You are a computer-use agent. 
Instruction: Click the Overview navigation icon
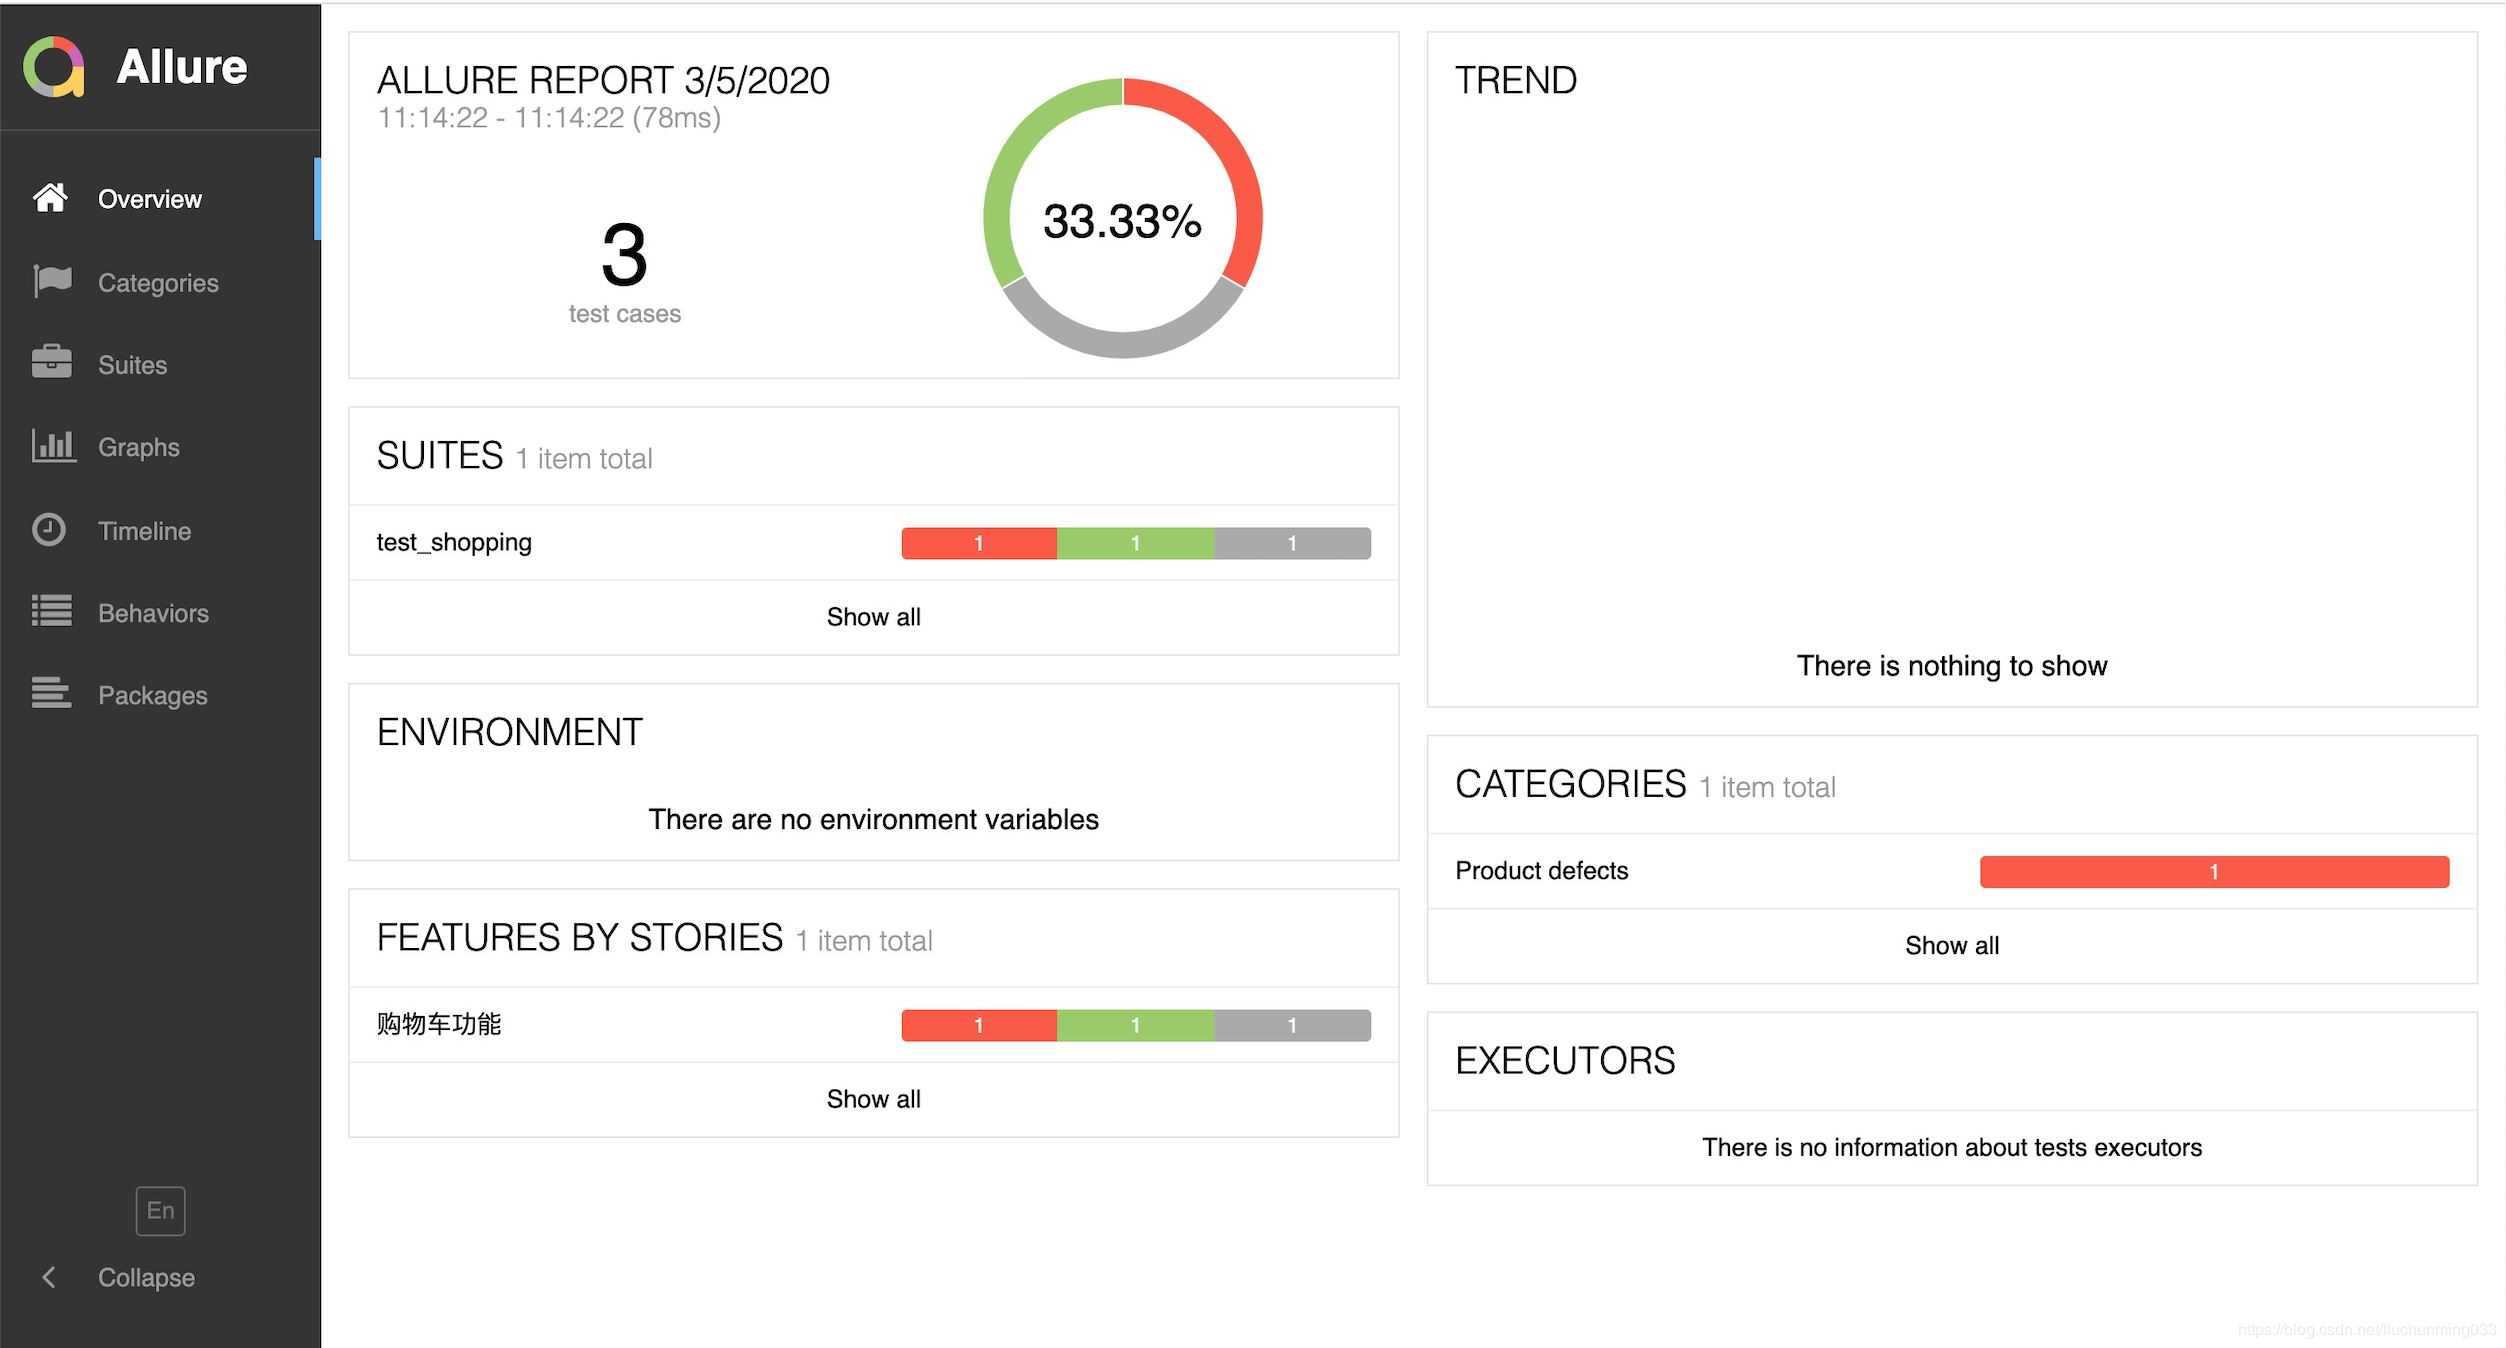point(50,198)
